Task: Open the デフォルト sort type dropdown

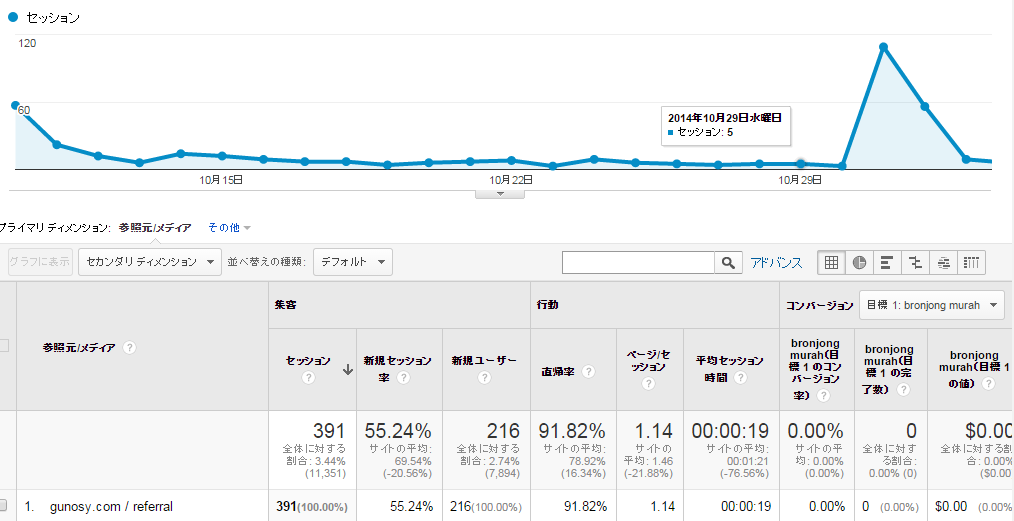Action: pyautogui.click(x=352, y=262)
